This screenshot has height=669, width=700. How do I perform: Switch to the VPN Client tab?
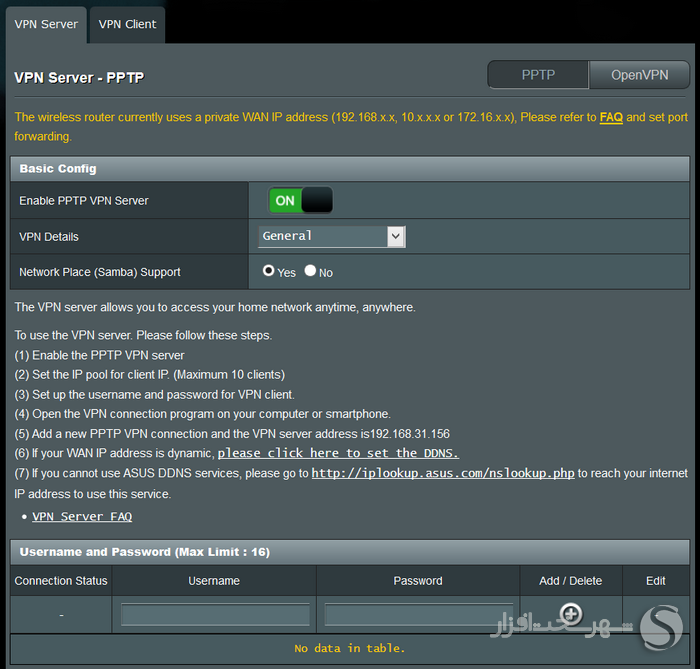[127, 25]
